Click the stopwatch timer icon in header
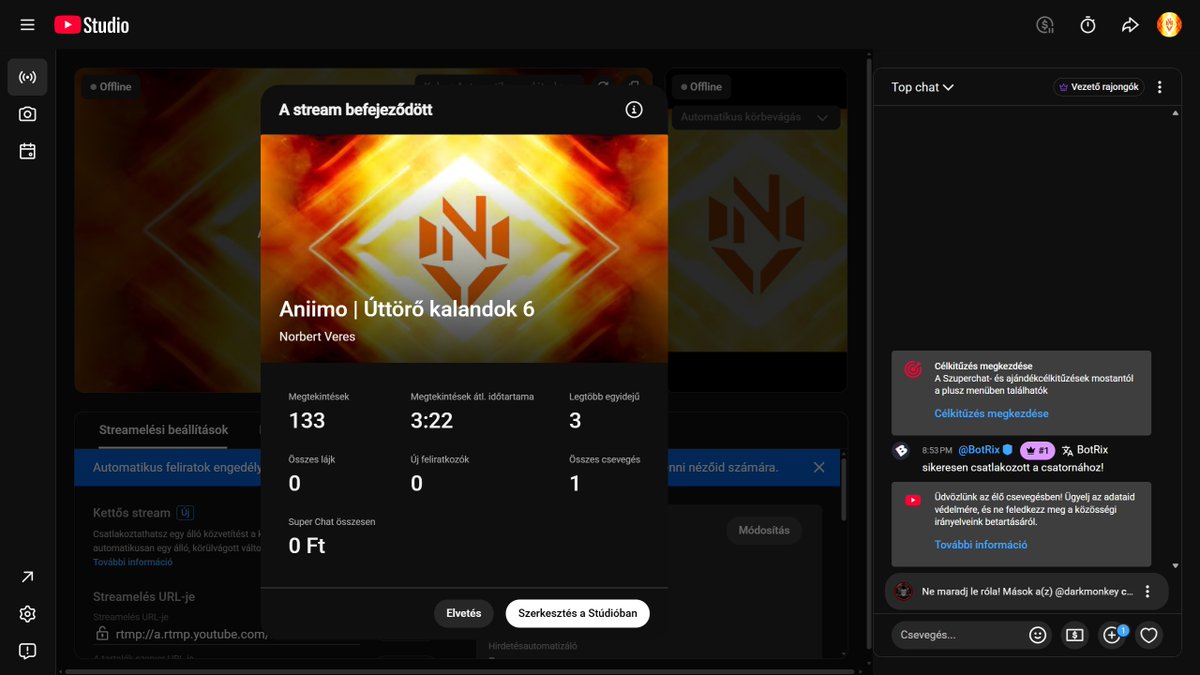The width and height of the screenshot is (1200, 675). point(1088,25)
